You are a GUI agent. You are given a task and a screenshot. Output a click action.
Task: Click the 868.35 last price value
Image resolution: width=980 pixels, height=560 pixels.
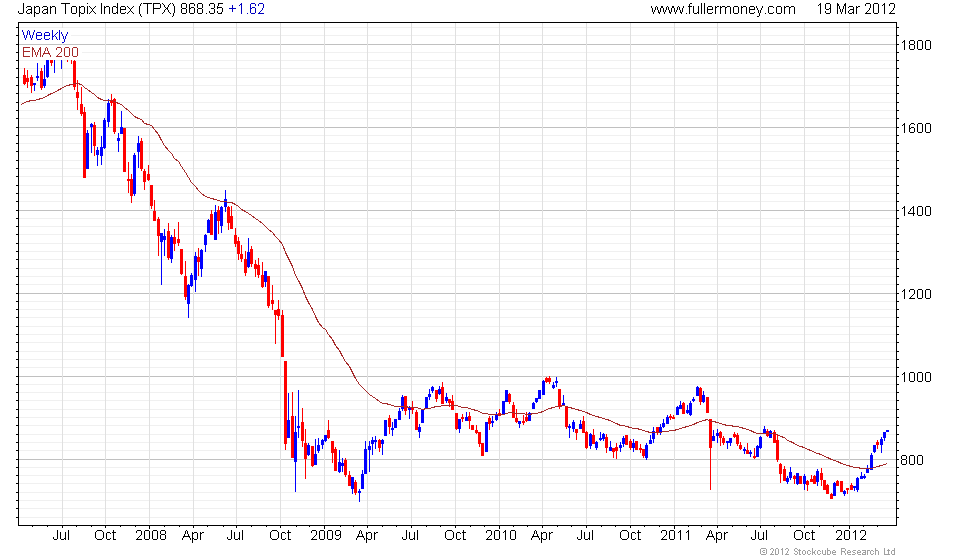(202, 9)
